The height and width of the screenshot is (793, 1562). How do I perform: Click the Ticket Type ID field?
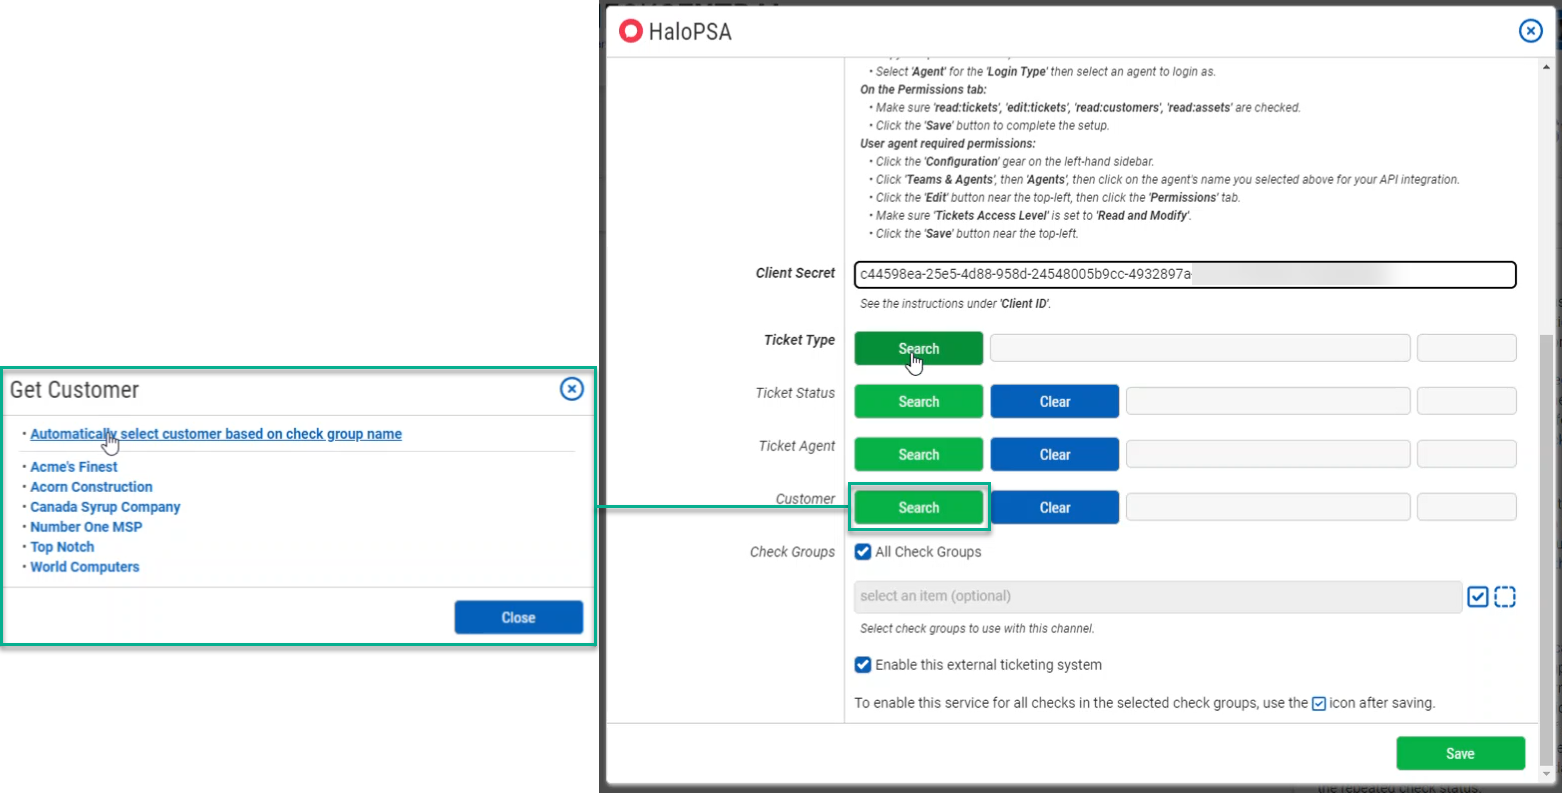tap(1467, 348)
